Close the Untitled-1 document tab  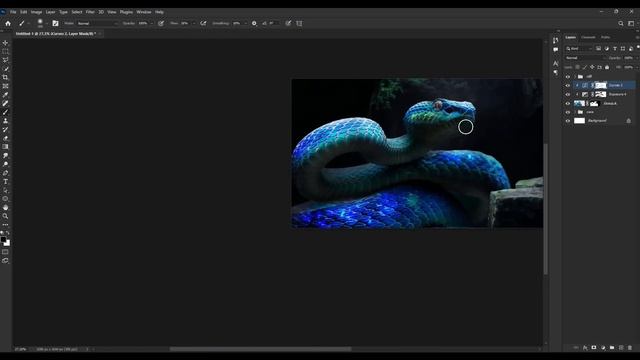(100, 34)
